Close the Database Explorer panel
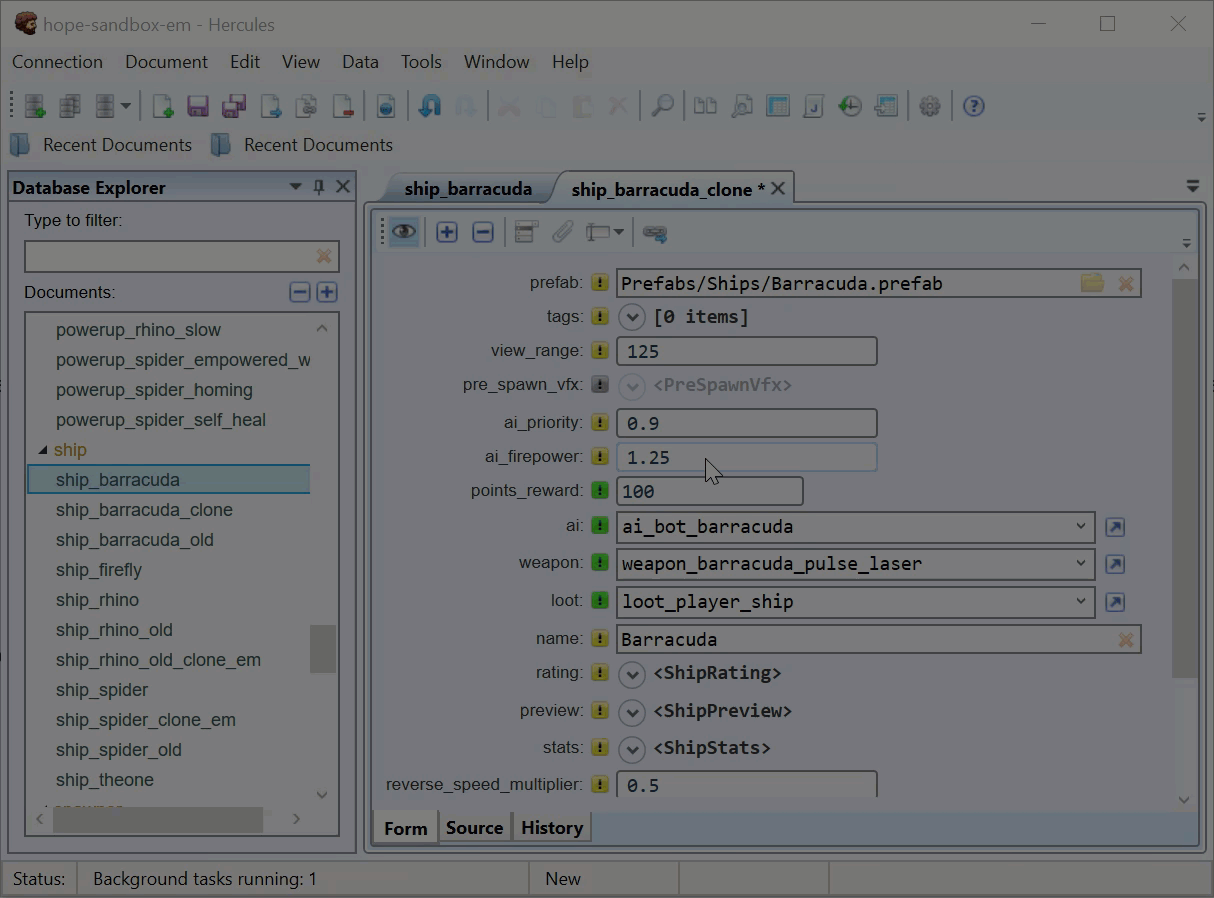 tap(343, 187)
